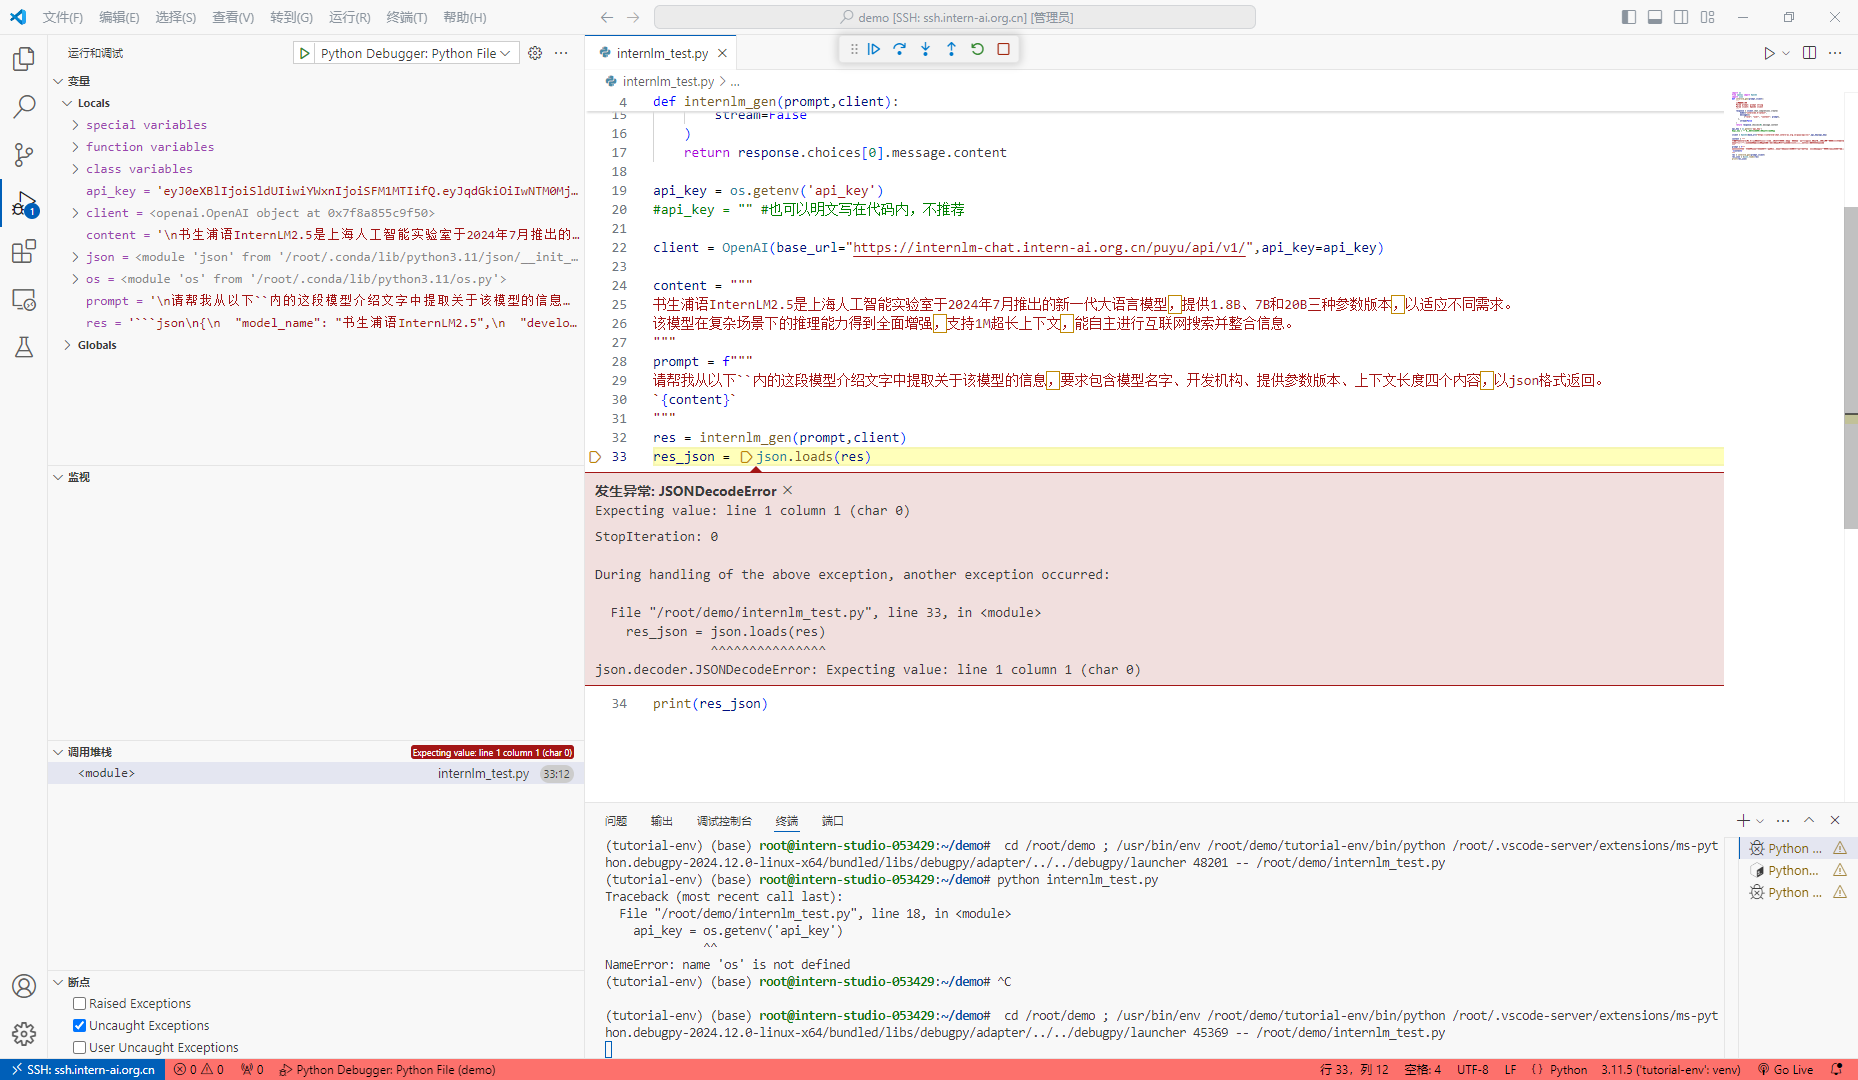1858x1080 pixels.
Task: Open the Testing flask view
Action: pyautogui.click(x=24, y=347)
